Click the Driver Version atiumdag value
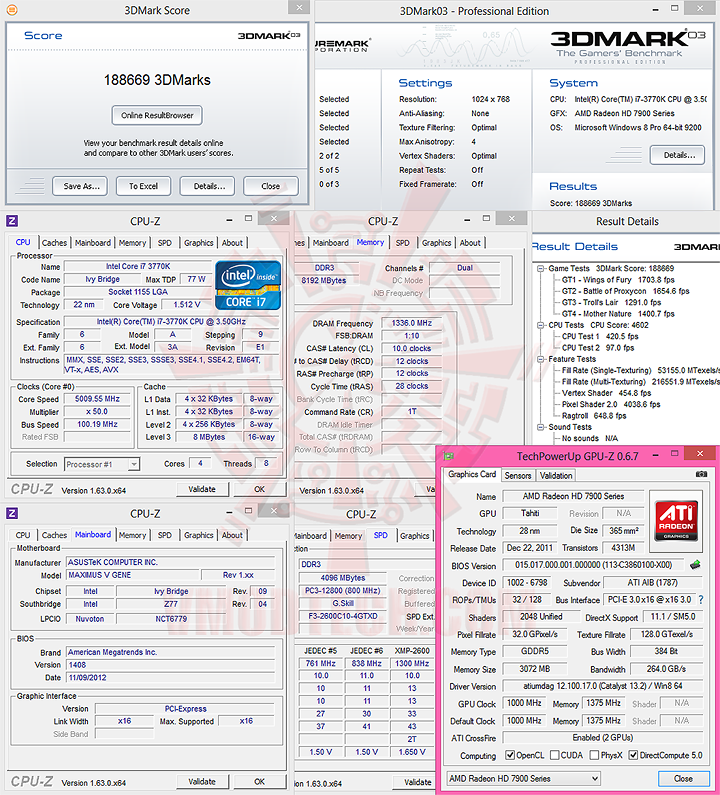 coord(602,686)
